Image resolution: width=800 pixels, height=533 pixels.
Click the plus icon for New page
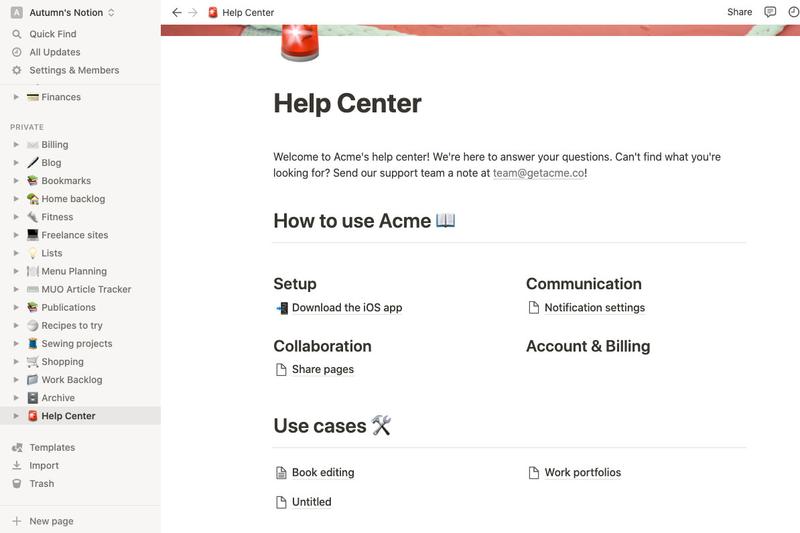[x=17, y=521]
